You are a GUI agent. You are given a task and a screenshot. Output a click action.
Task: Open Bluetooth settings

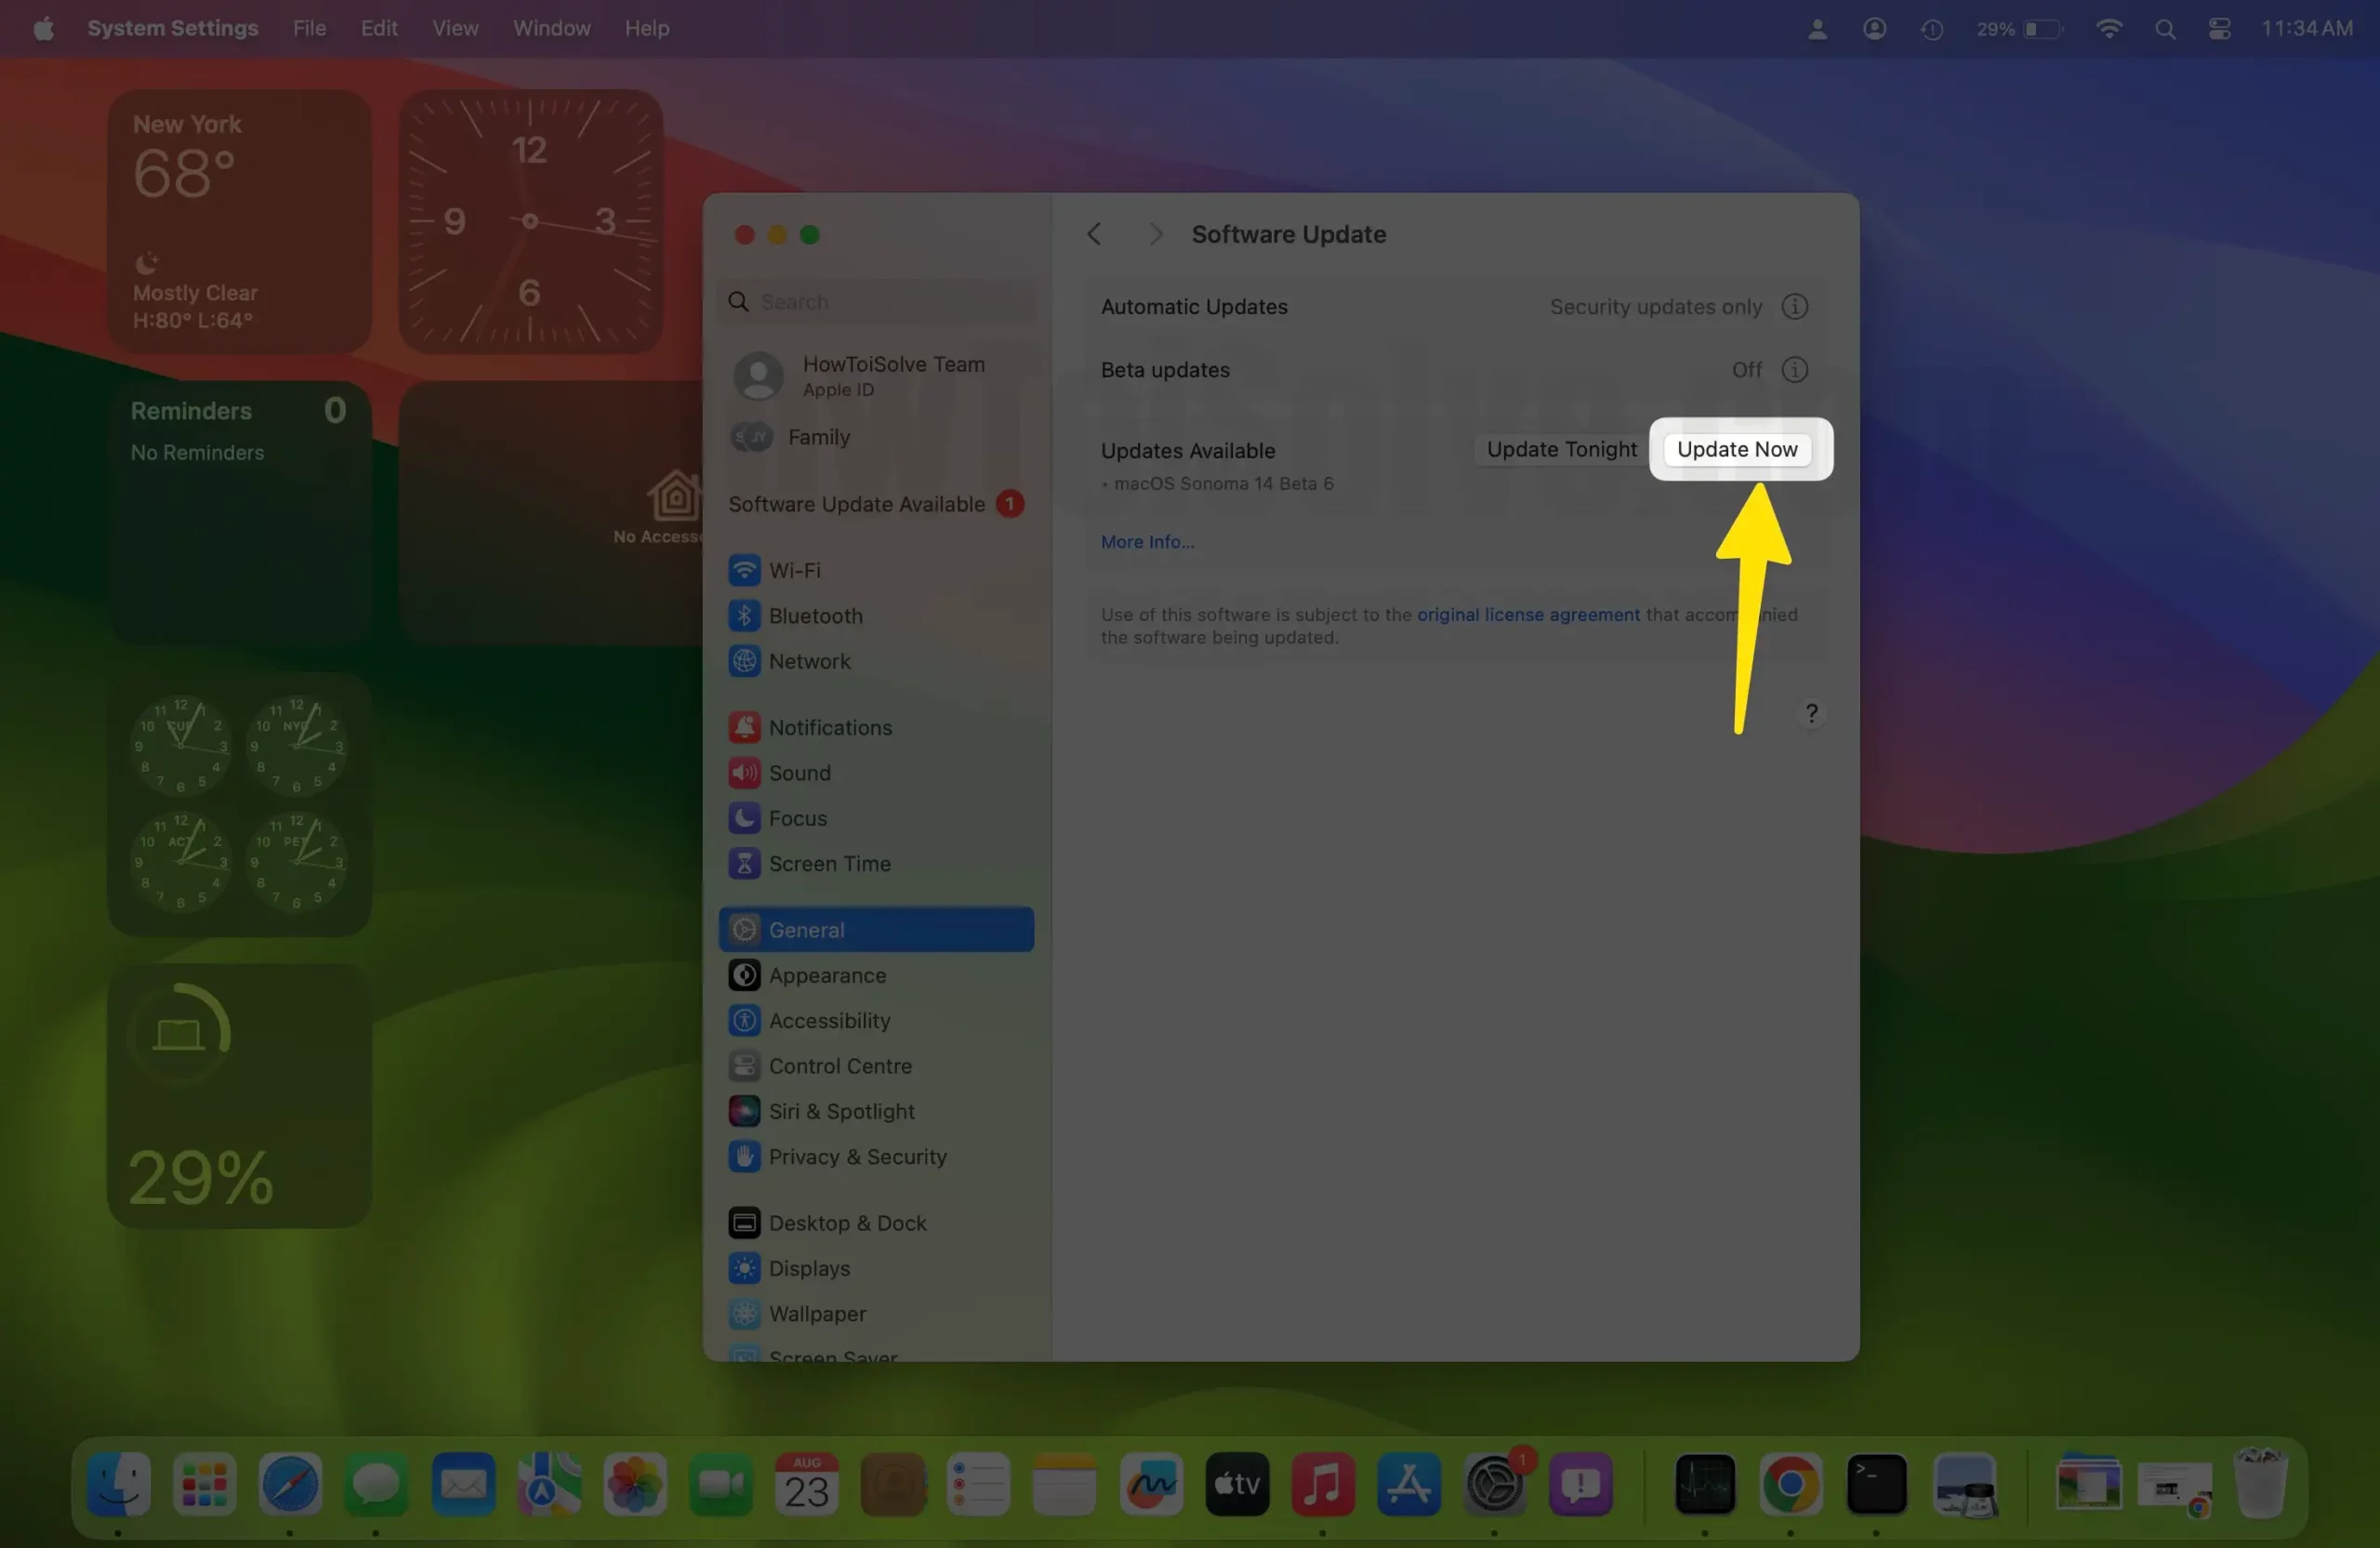[877, 615]
